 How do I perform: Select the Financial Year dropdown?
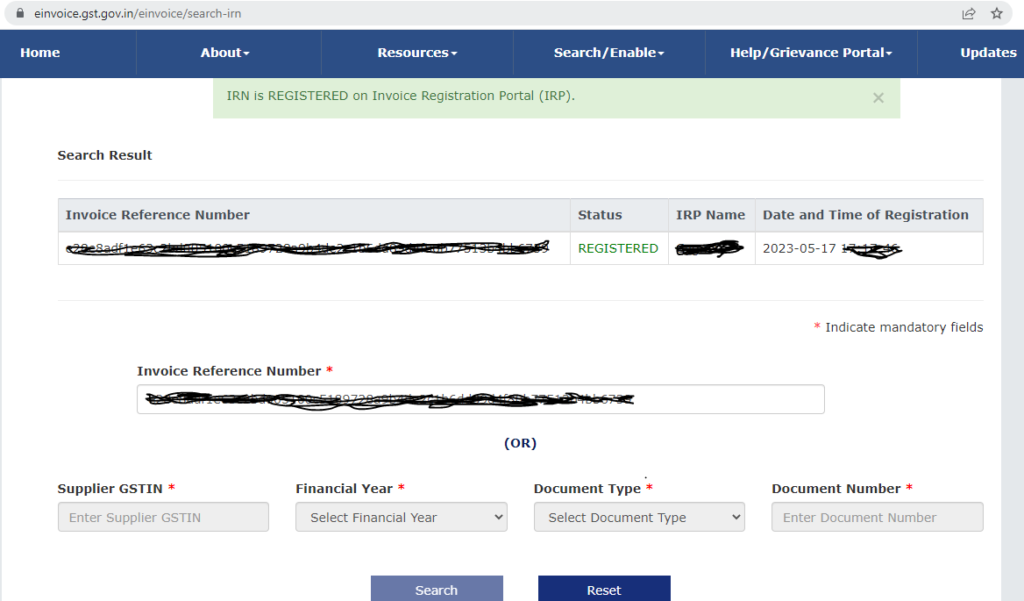tap(401, 517)
